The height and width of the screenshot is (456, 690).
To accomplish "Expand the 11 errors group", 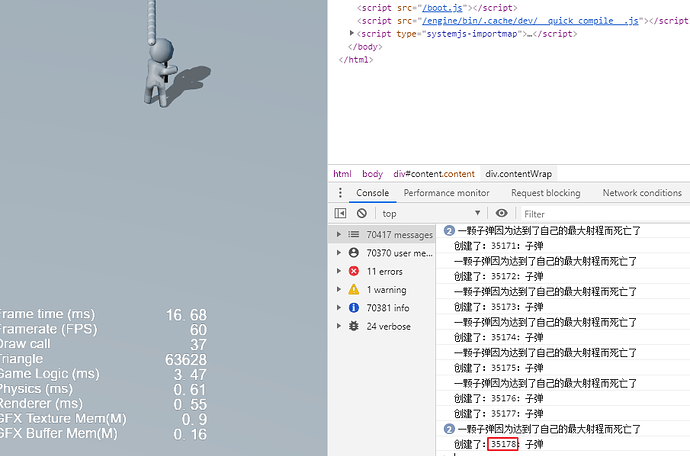I will coord(338,271).
